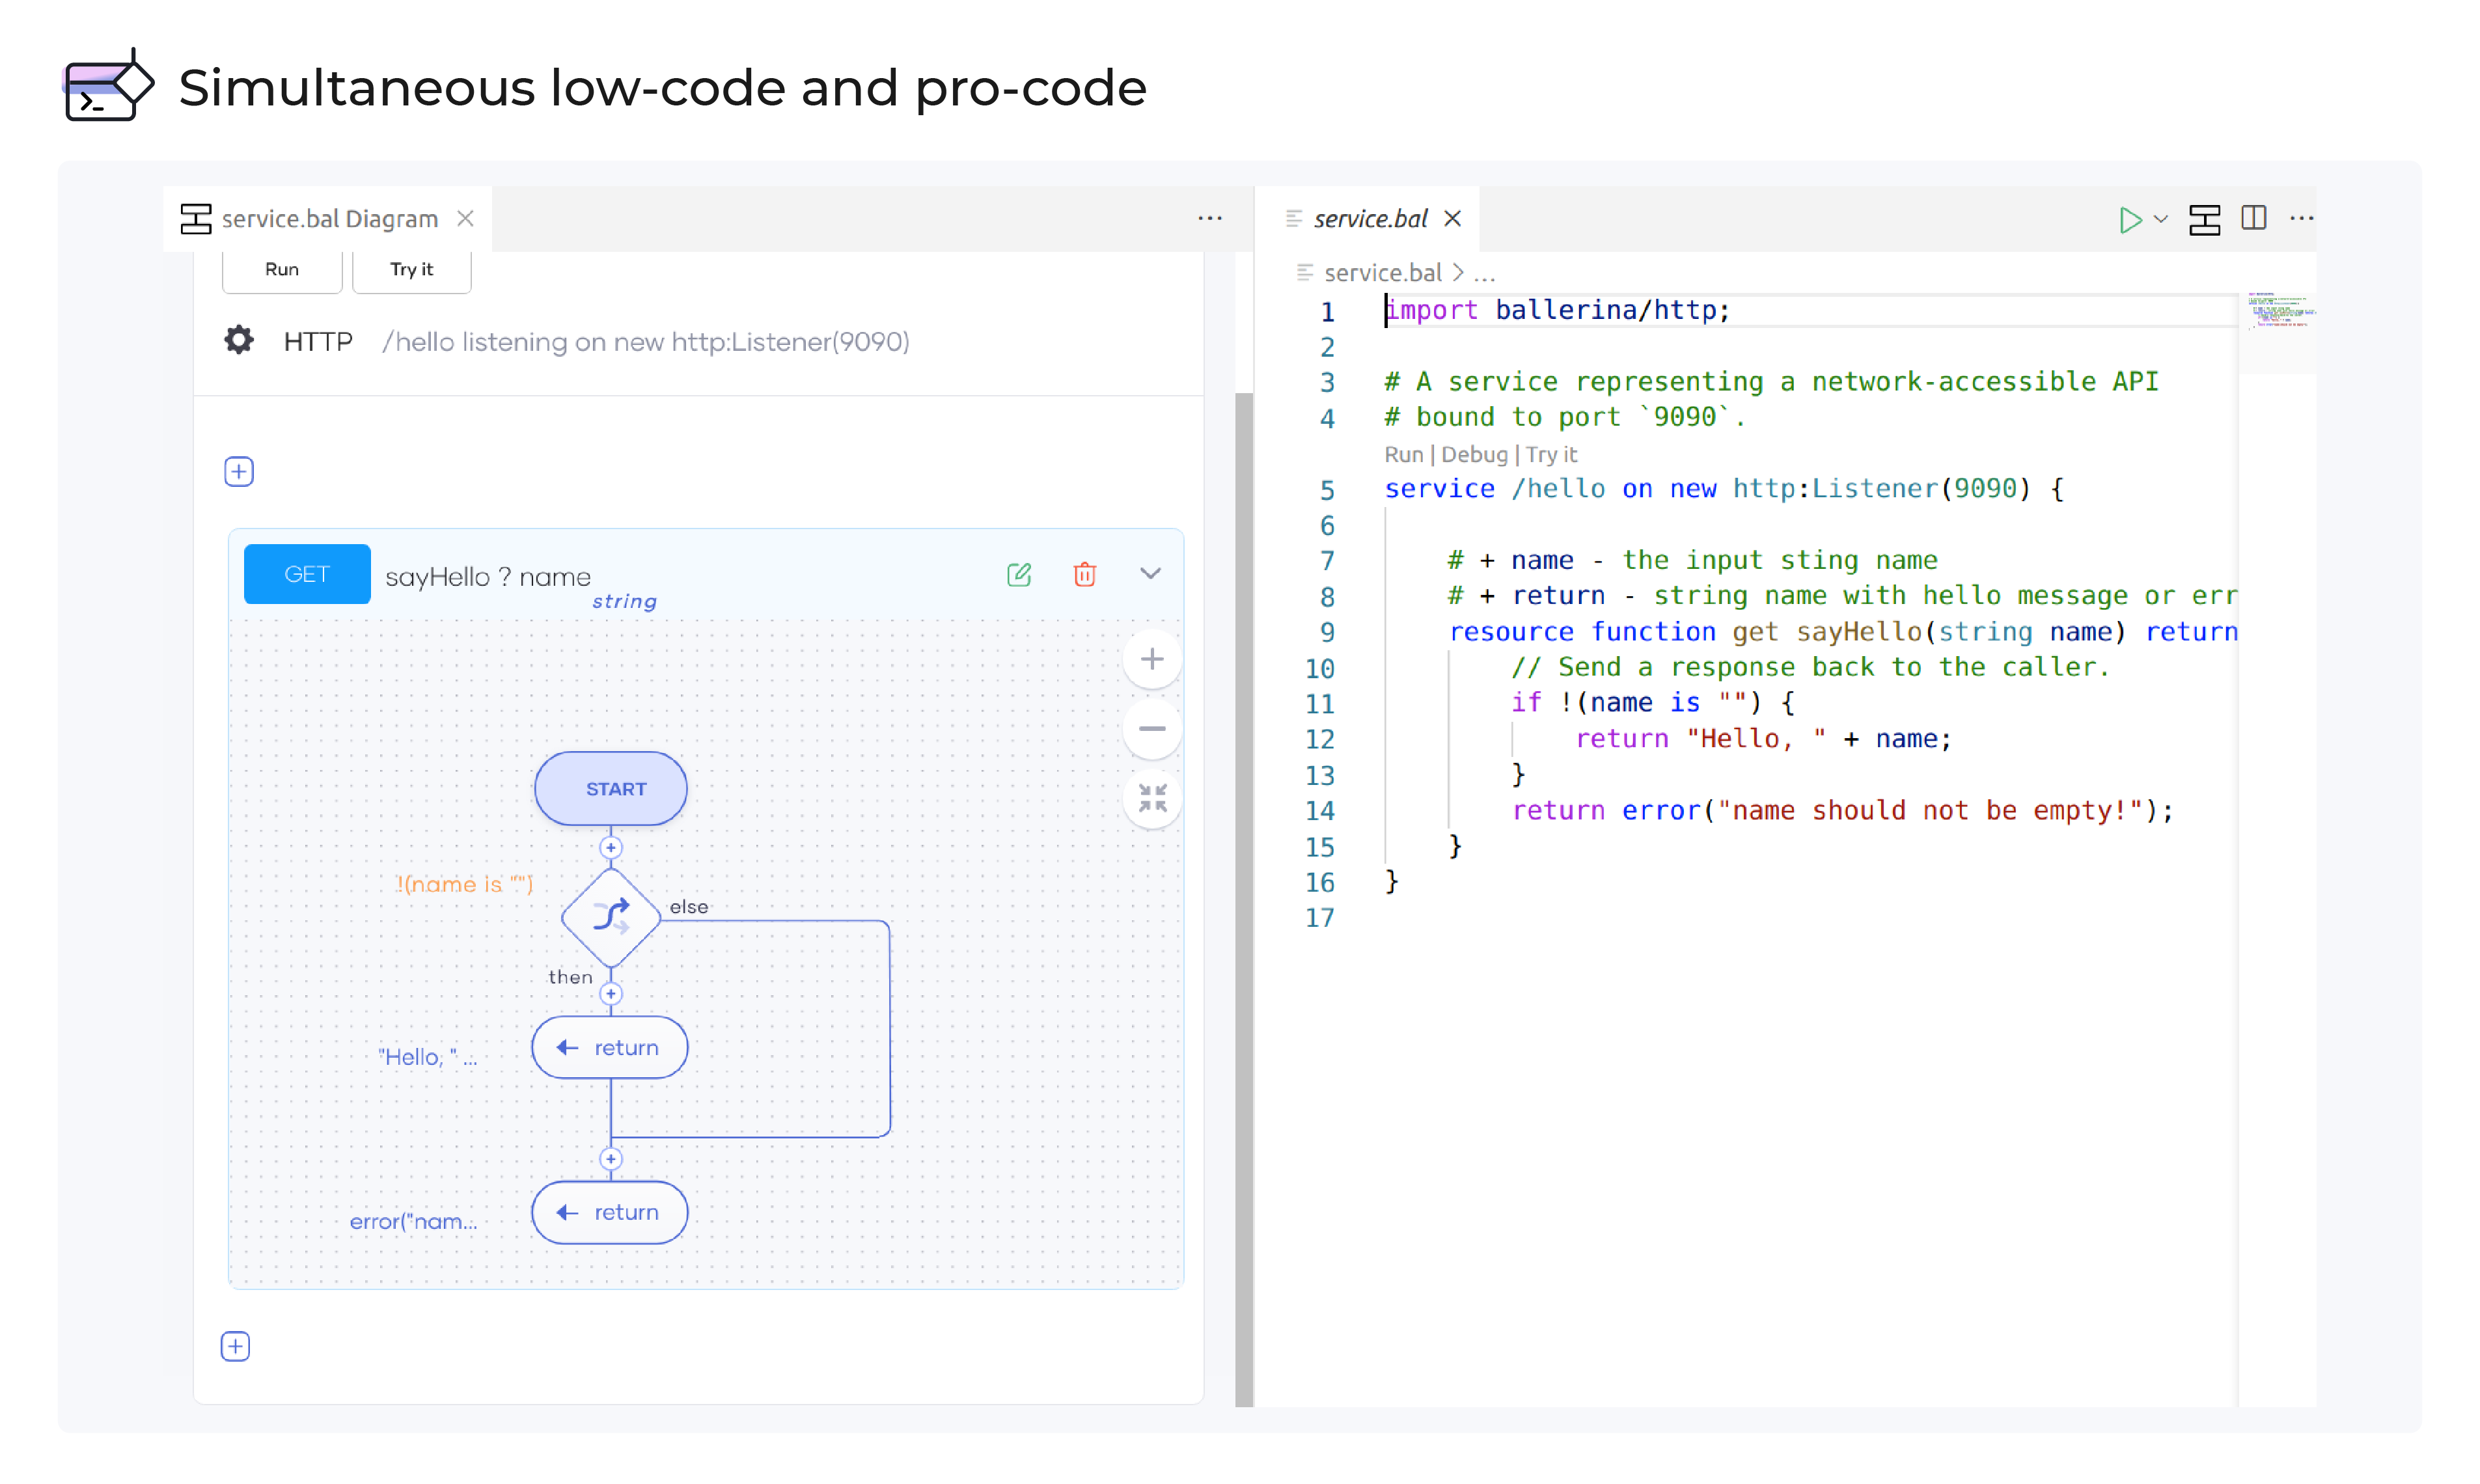This screenshot has width=2480, height=1484.
Task: Fit the diagram to screen with the collapse-arrows icon
Action: (x=1152, y=798)
